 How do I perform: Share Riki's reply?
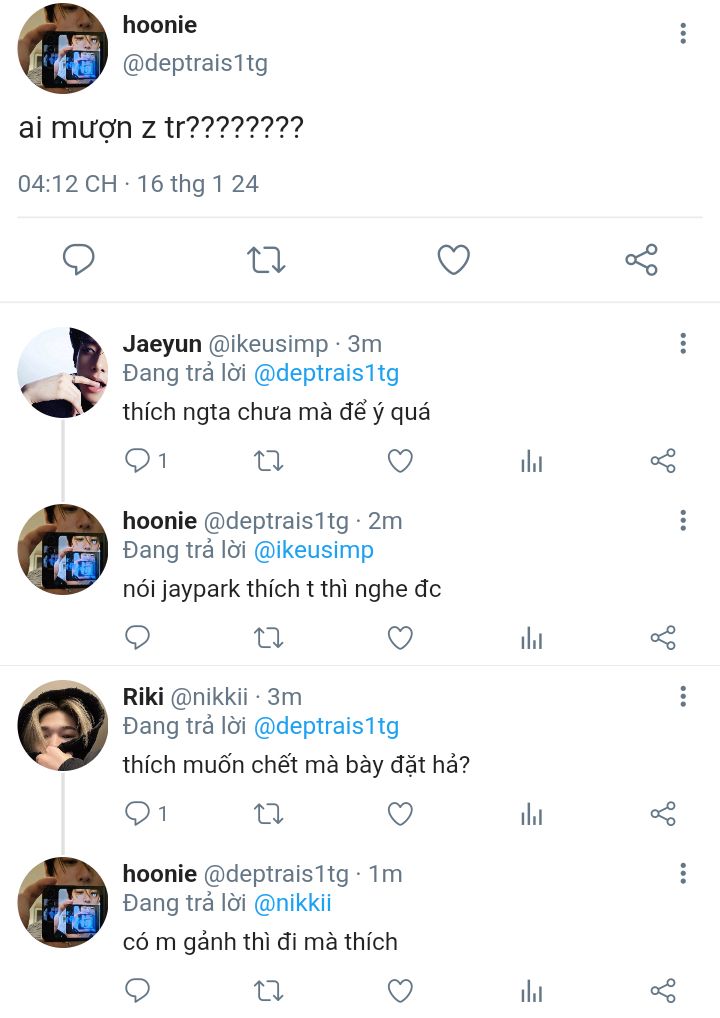pos(663,814)
